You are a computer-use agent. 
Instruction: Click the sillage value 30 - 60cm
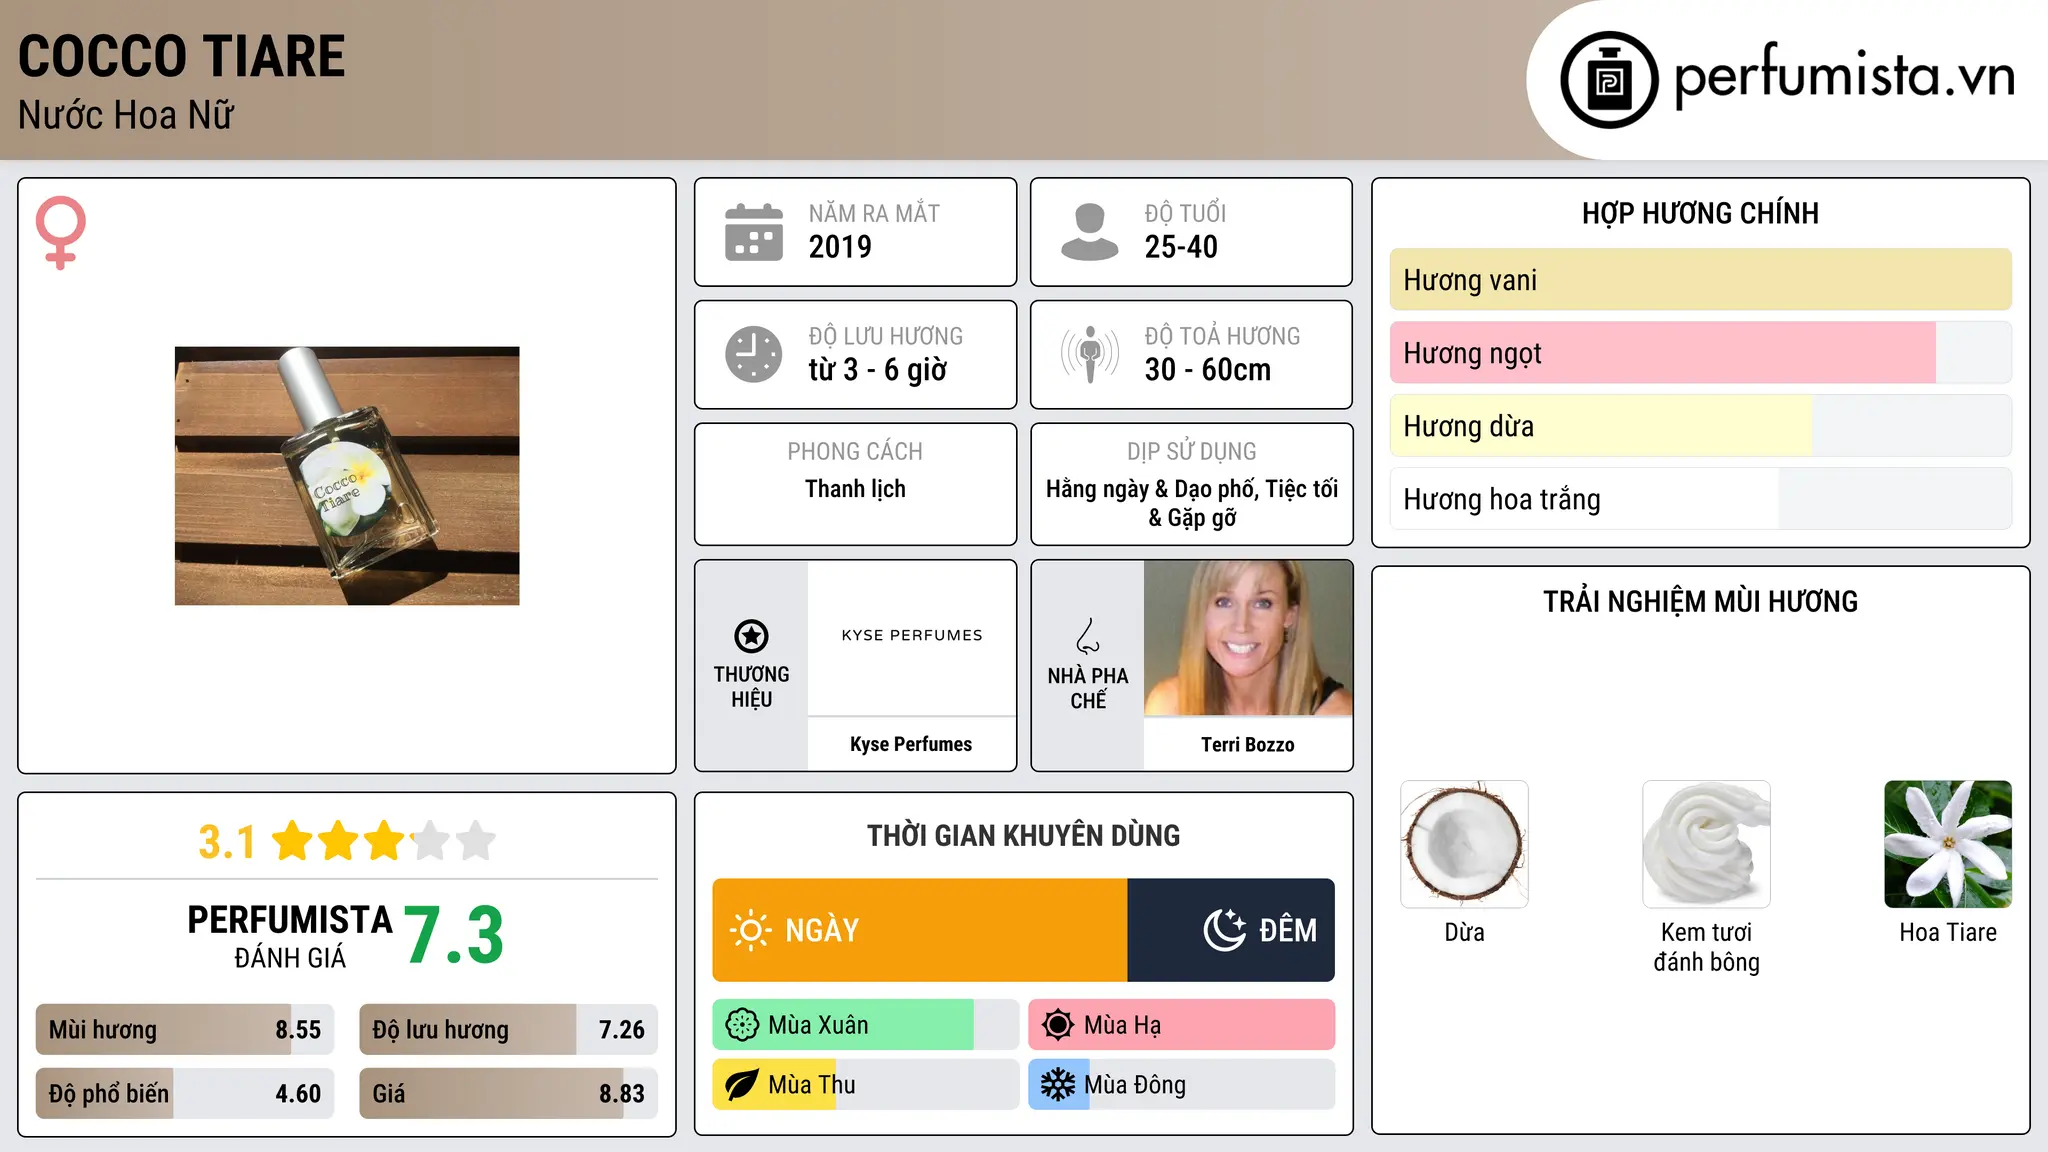(x=1208, y=370)
